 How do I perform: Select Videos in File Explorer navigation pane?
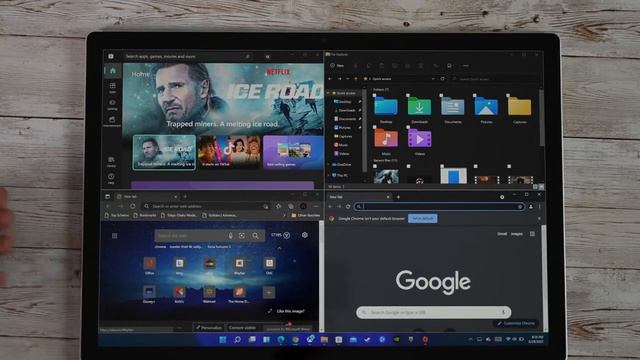pos(343,153)
